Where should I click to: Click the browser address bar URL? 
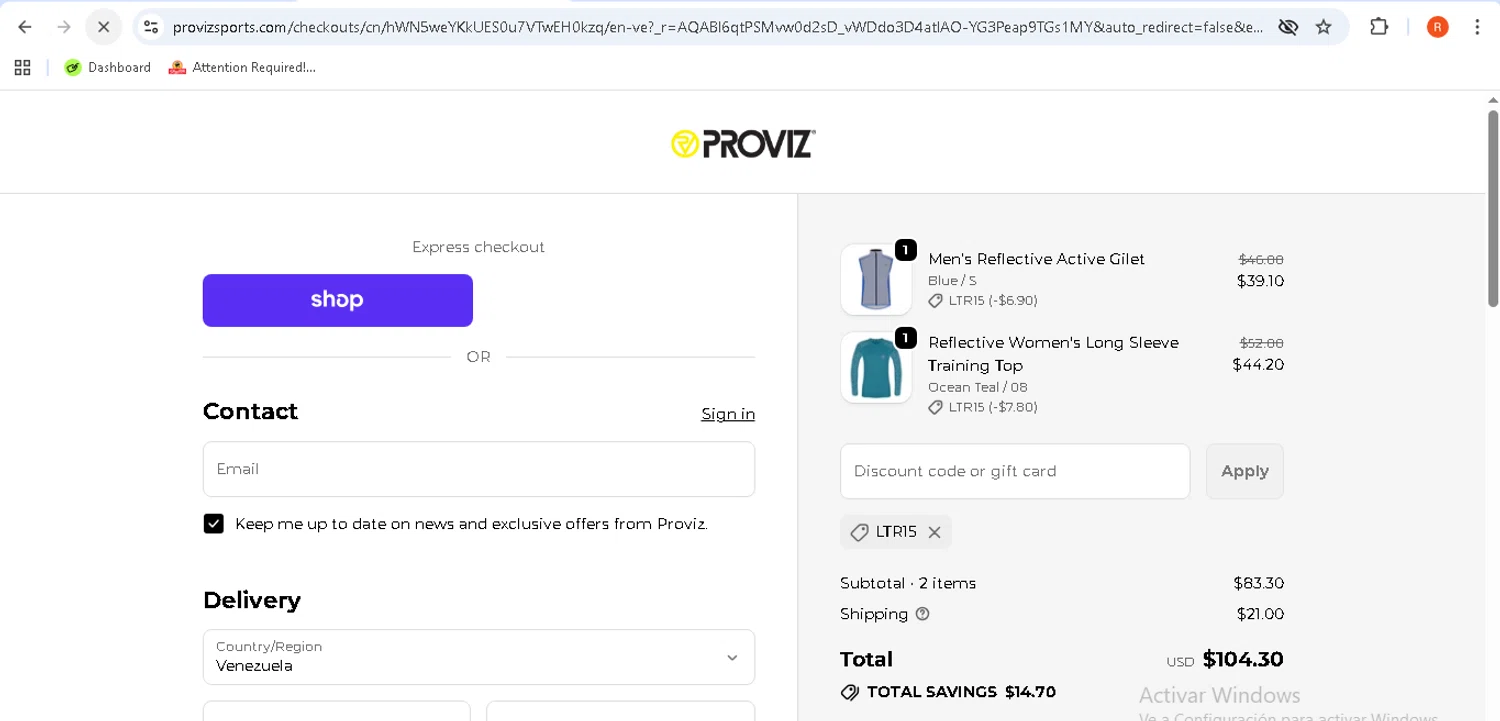717,27
